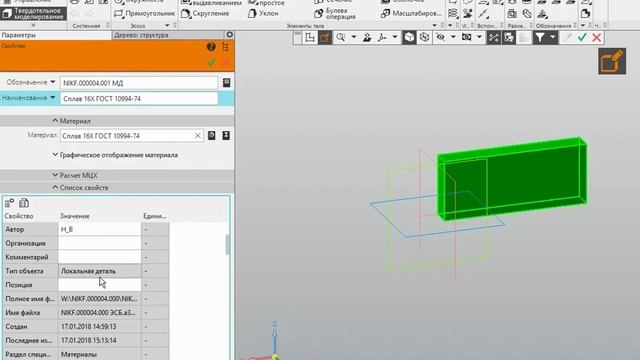Viewport: 640px width, 360px height.
Task: Click the Обозначение input field
Action: [x=139, y=83]
